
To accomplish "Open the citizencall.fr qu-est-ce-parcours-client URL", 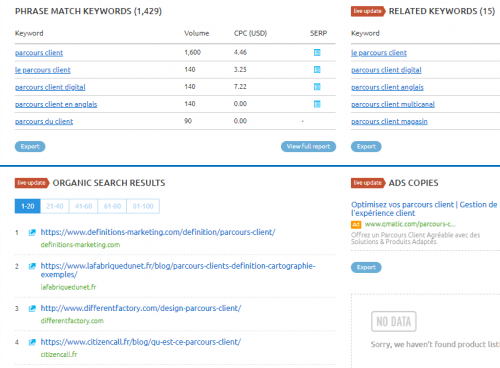I will (x=140, y=342).
